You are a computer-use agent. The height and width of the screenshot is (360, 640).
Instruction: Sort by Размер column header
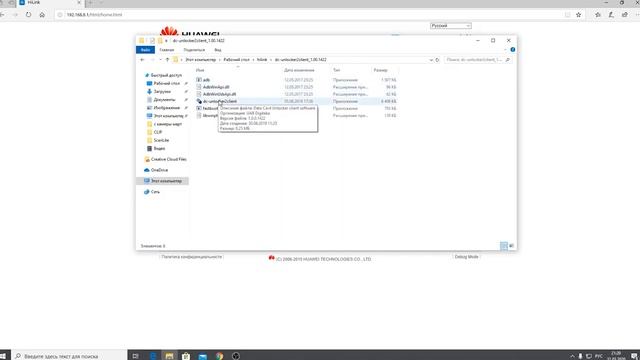(x=380, y=70)
